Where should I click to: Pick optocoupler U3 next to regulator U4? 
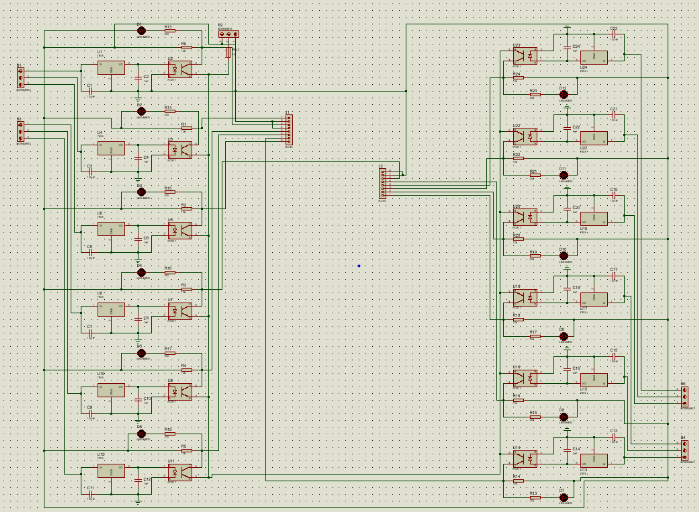coord(180,150)
